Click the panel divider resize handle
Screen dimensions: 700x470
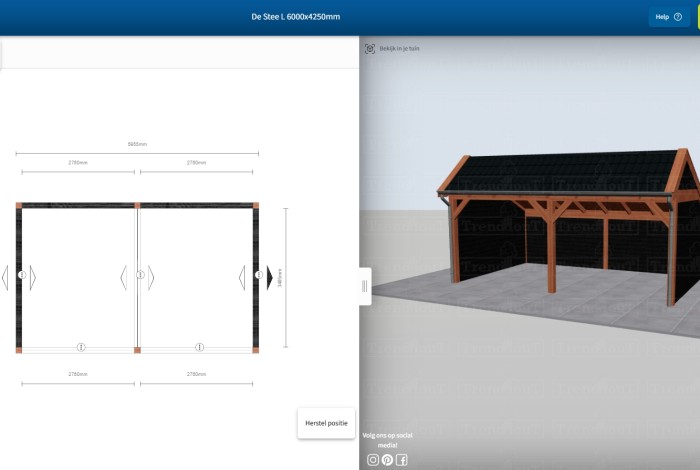pos(365,286)
